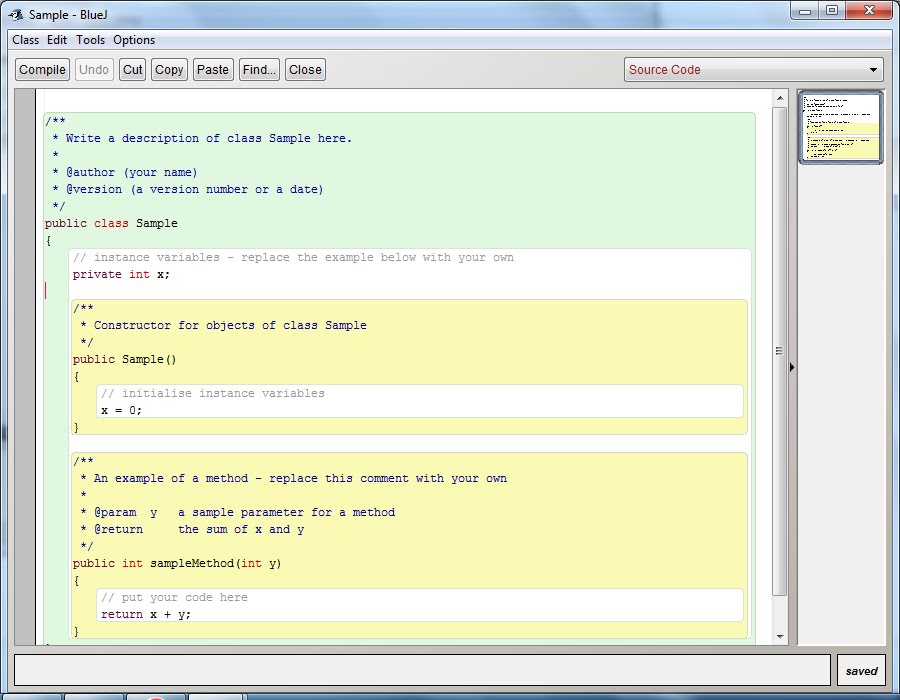Cut the selected code

click(x=132, y=69)
